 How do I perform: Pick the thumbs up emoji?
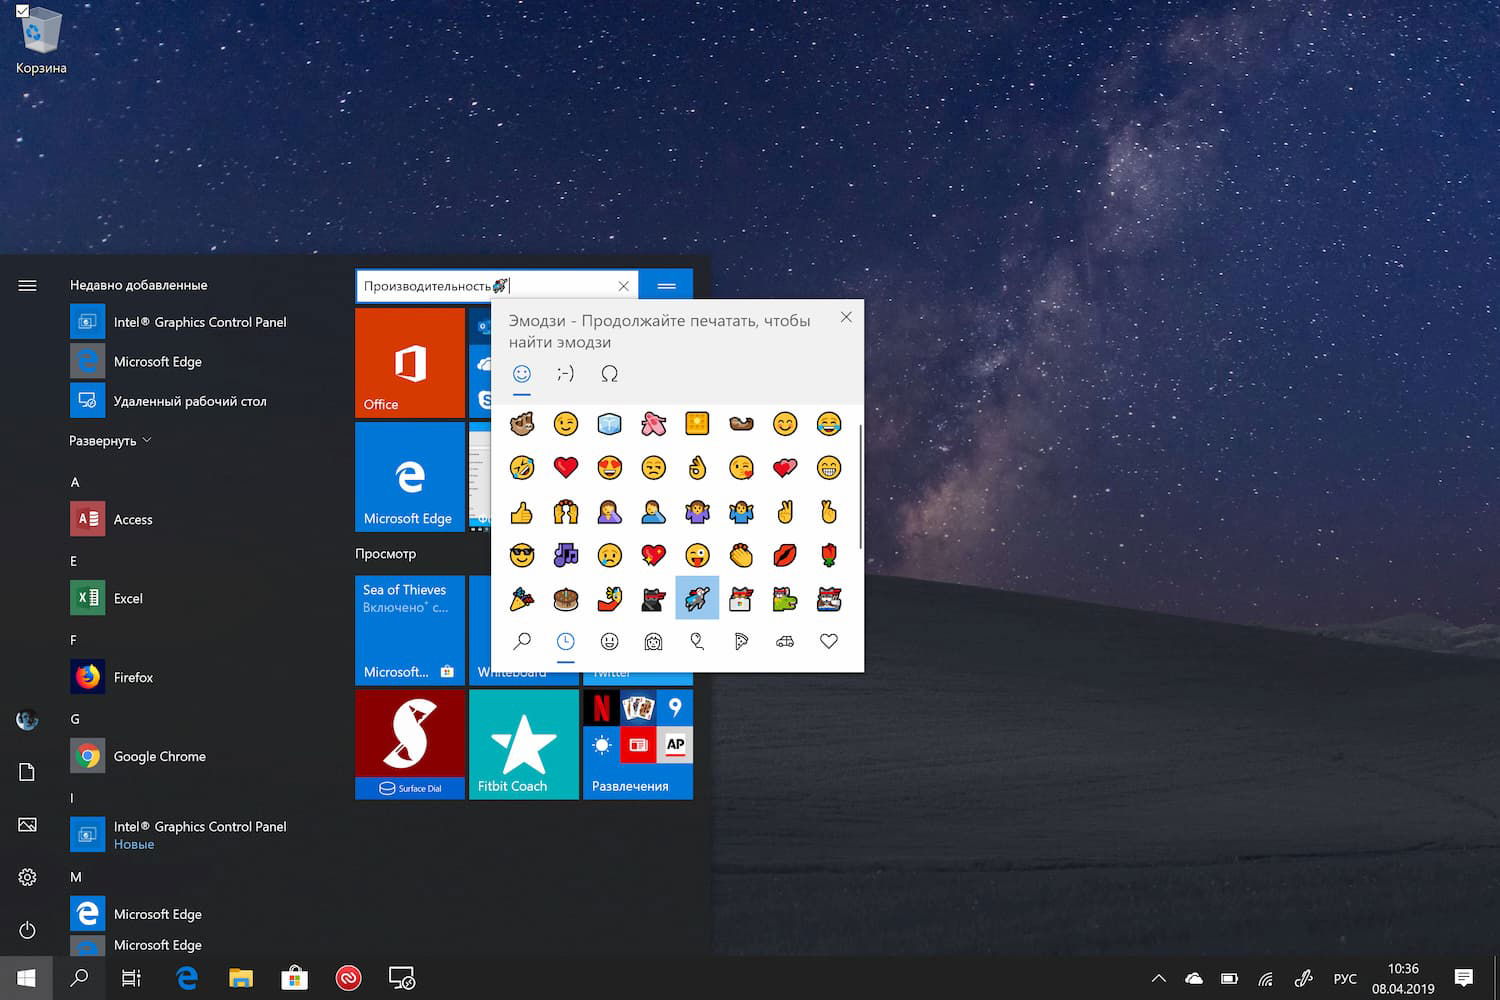click(x=521, y=511)
